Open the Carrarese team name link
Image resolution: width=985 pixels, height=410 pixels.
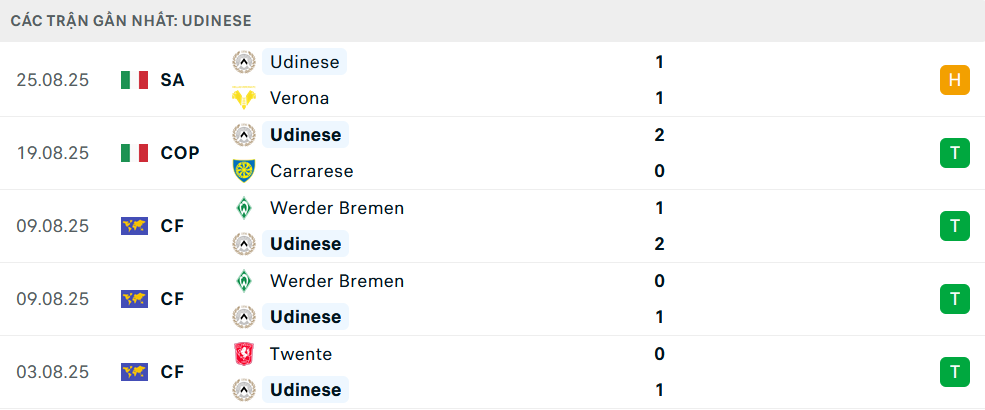point(311,171)
